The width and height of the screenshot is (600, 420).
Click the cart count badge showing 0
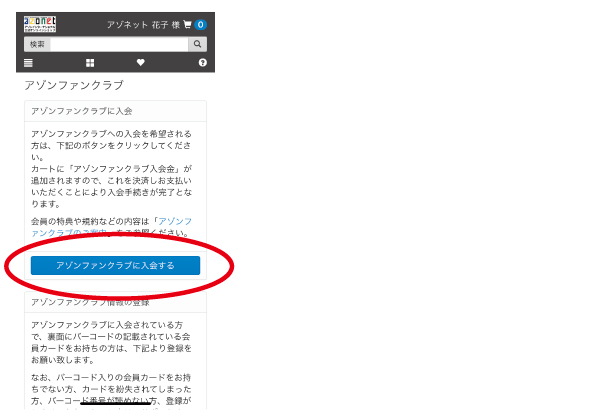(201, 24)
